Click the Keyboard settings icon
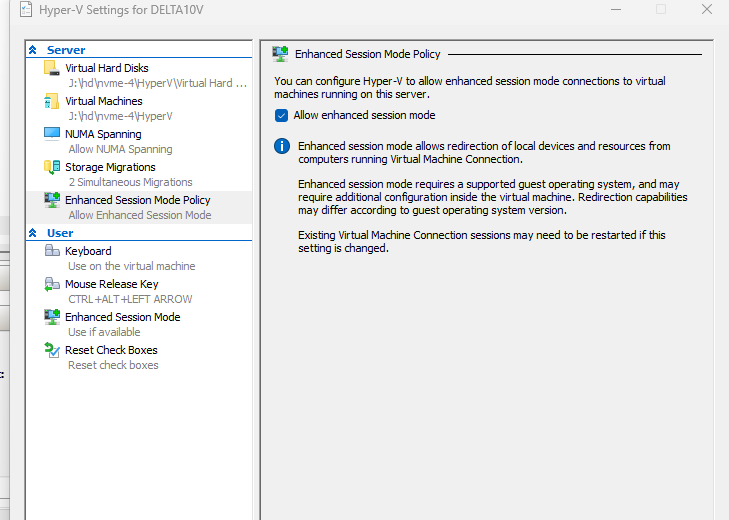 (52, 251)
